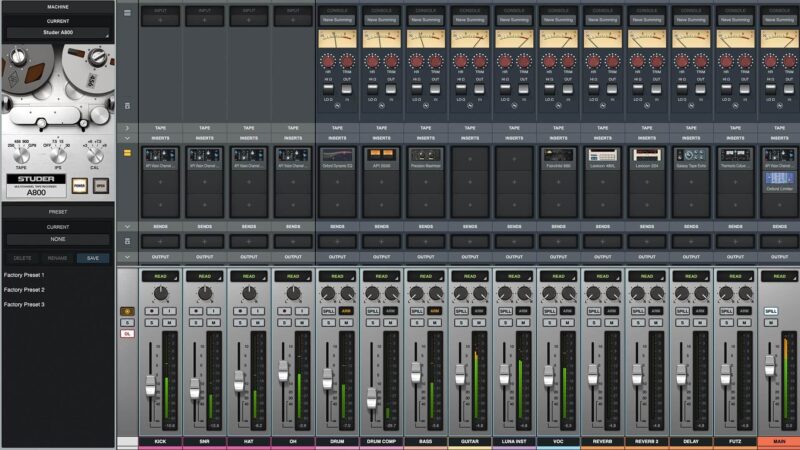Click the MAIN channel volume fader
The width and height of the screenshot is (800, 450).
point(769,365)
